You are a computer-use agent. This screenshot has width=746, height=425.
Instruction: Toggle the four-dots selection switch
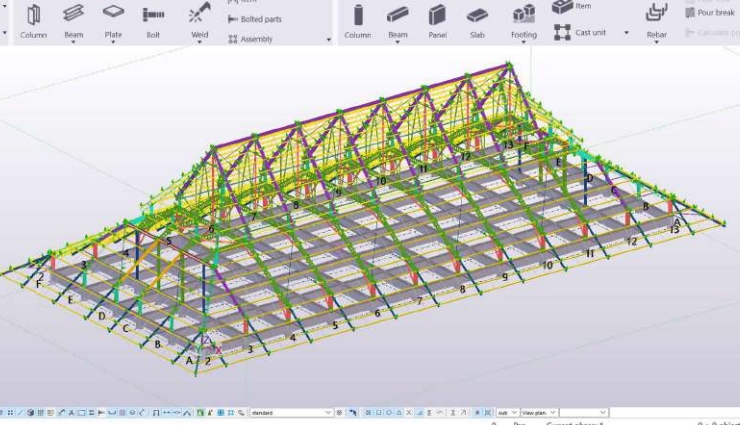10,413
